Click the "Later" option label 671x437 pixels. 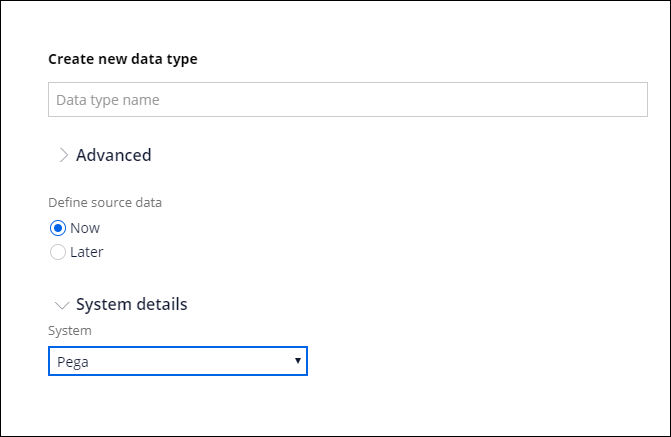click(87, 252)
